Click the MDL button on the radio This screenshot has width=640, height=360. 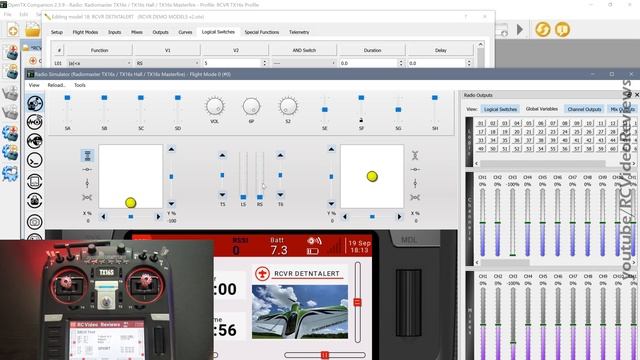[409, 240]
